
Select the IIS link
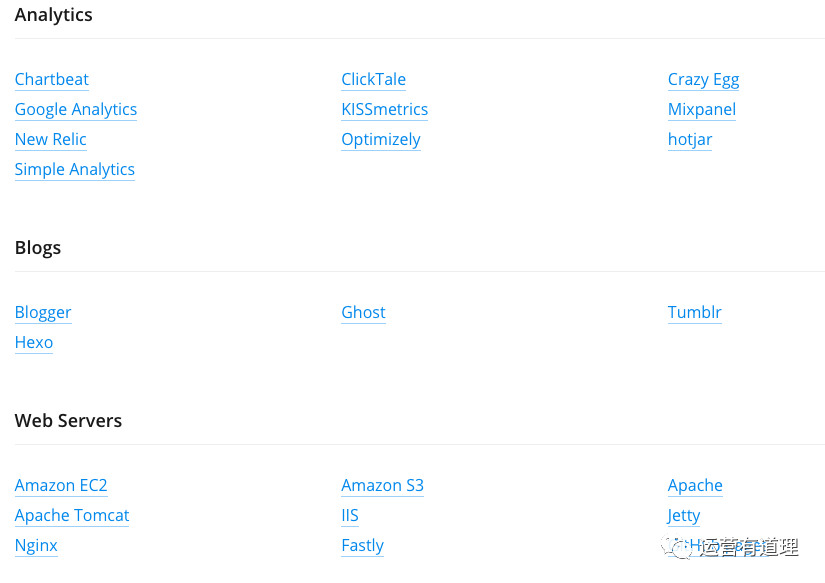coord(349,516)
